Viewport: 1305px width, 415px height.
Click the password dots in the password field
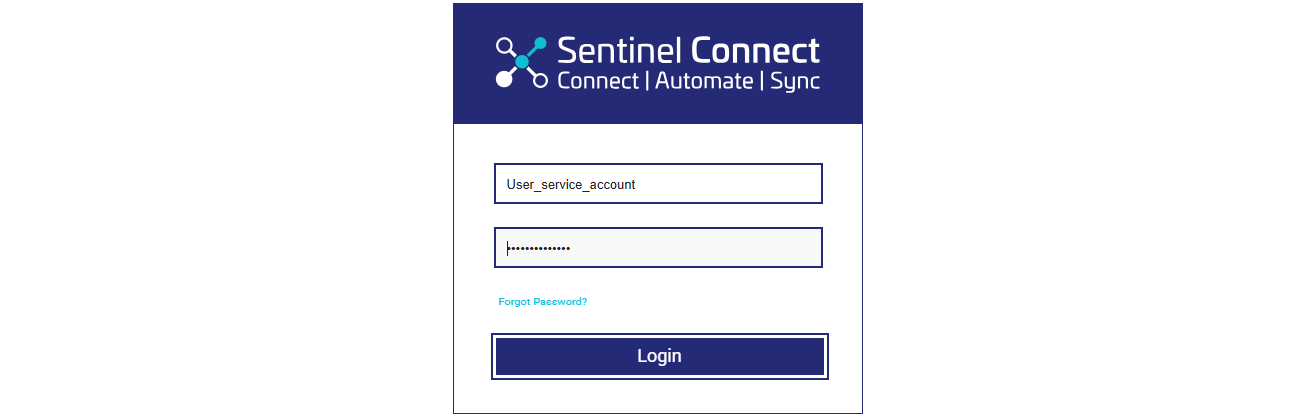coord(539,248)
